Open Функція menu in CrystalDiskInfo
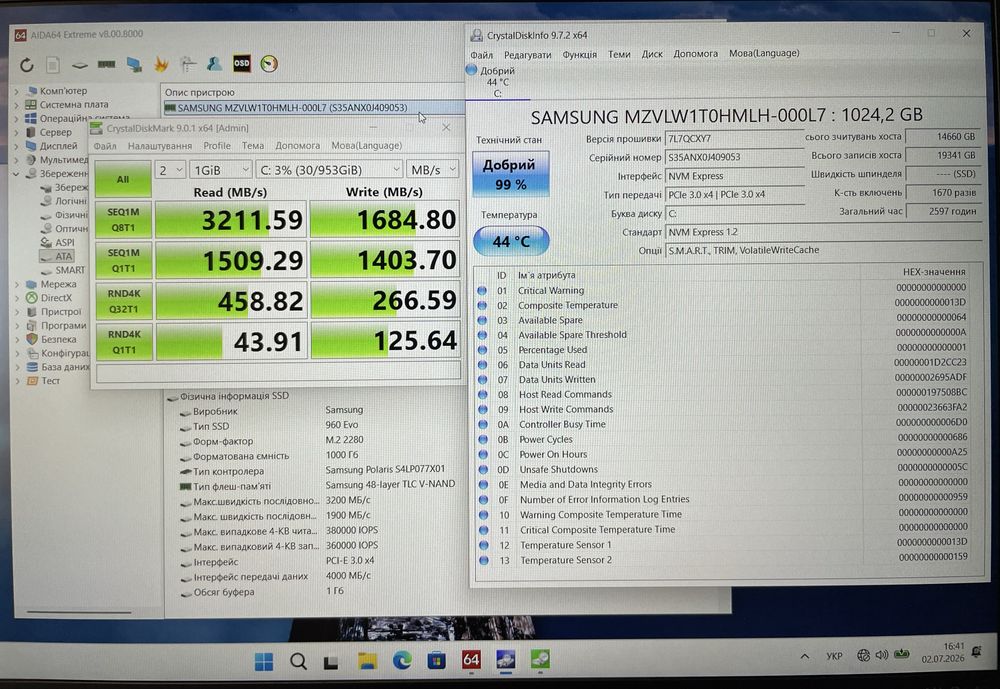1000x689 pixels. coord(580,54)
